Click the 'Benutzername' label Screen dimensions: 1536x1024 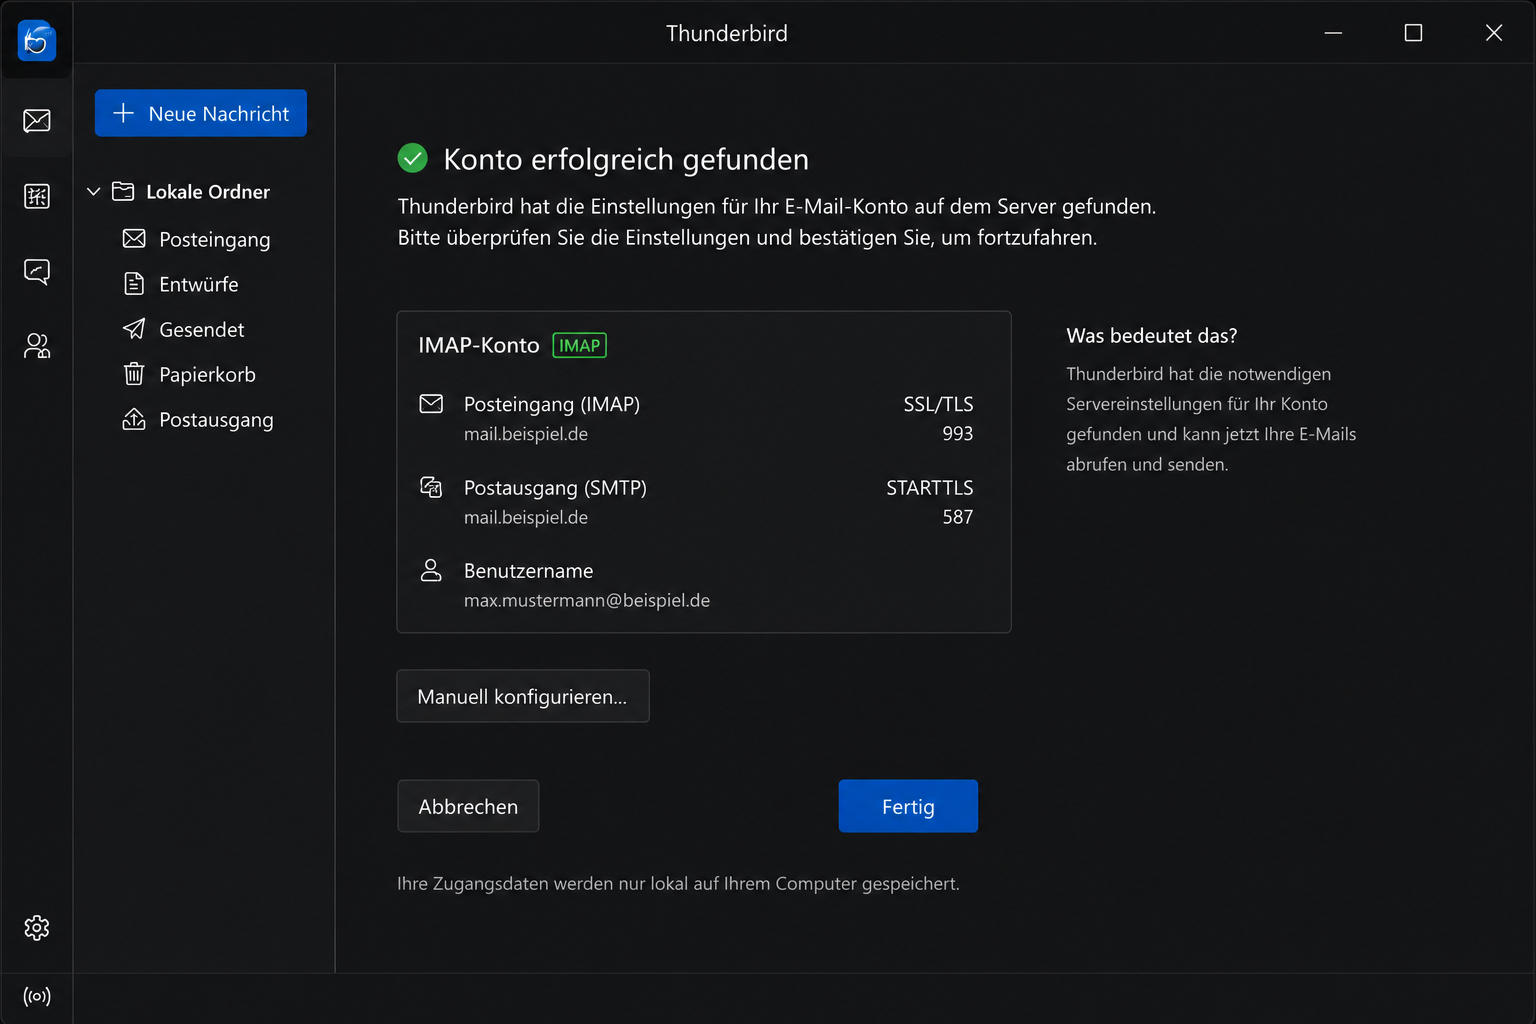529,571
